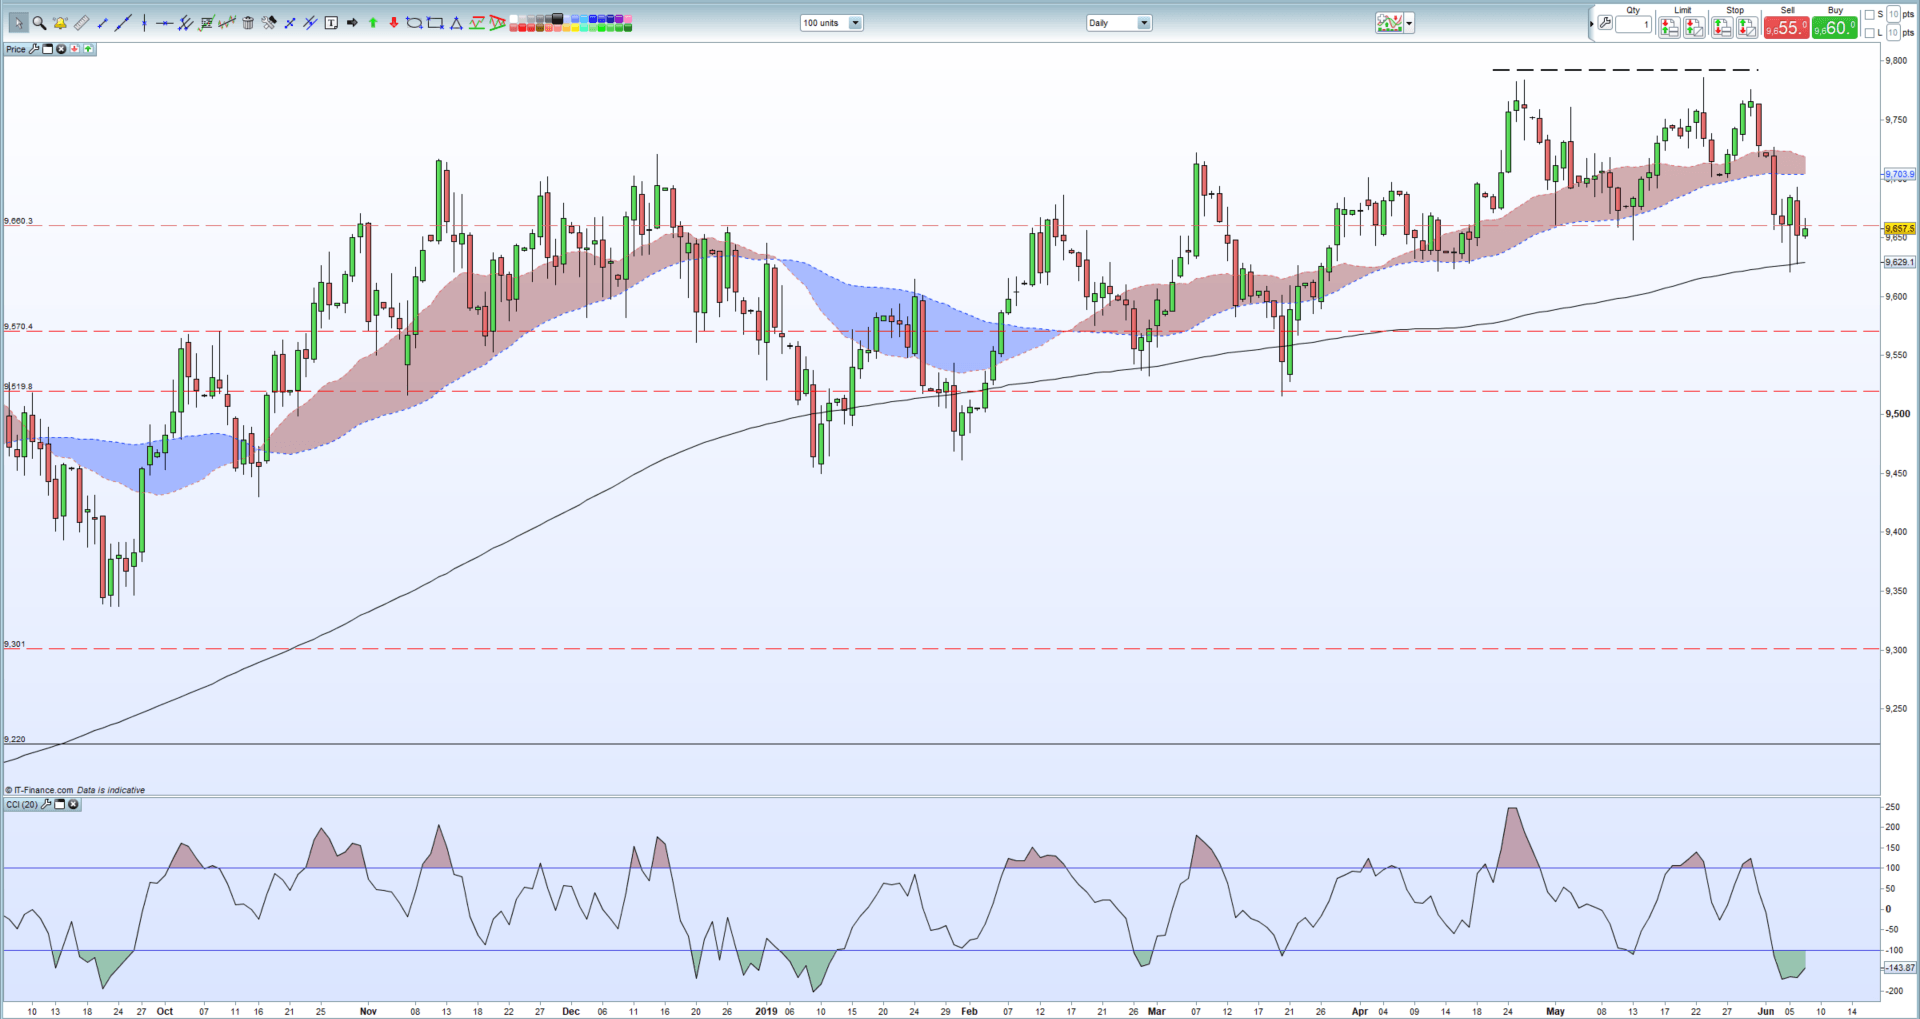Click the S points input field

tap(1893, 14)
